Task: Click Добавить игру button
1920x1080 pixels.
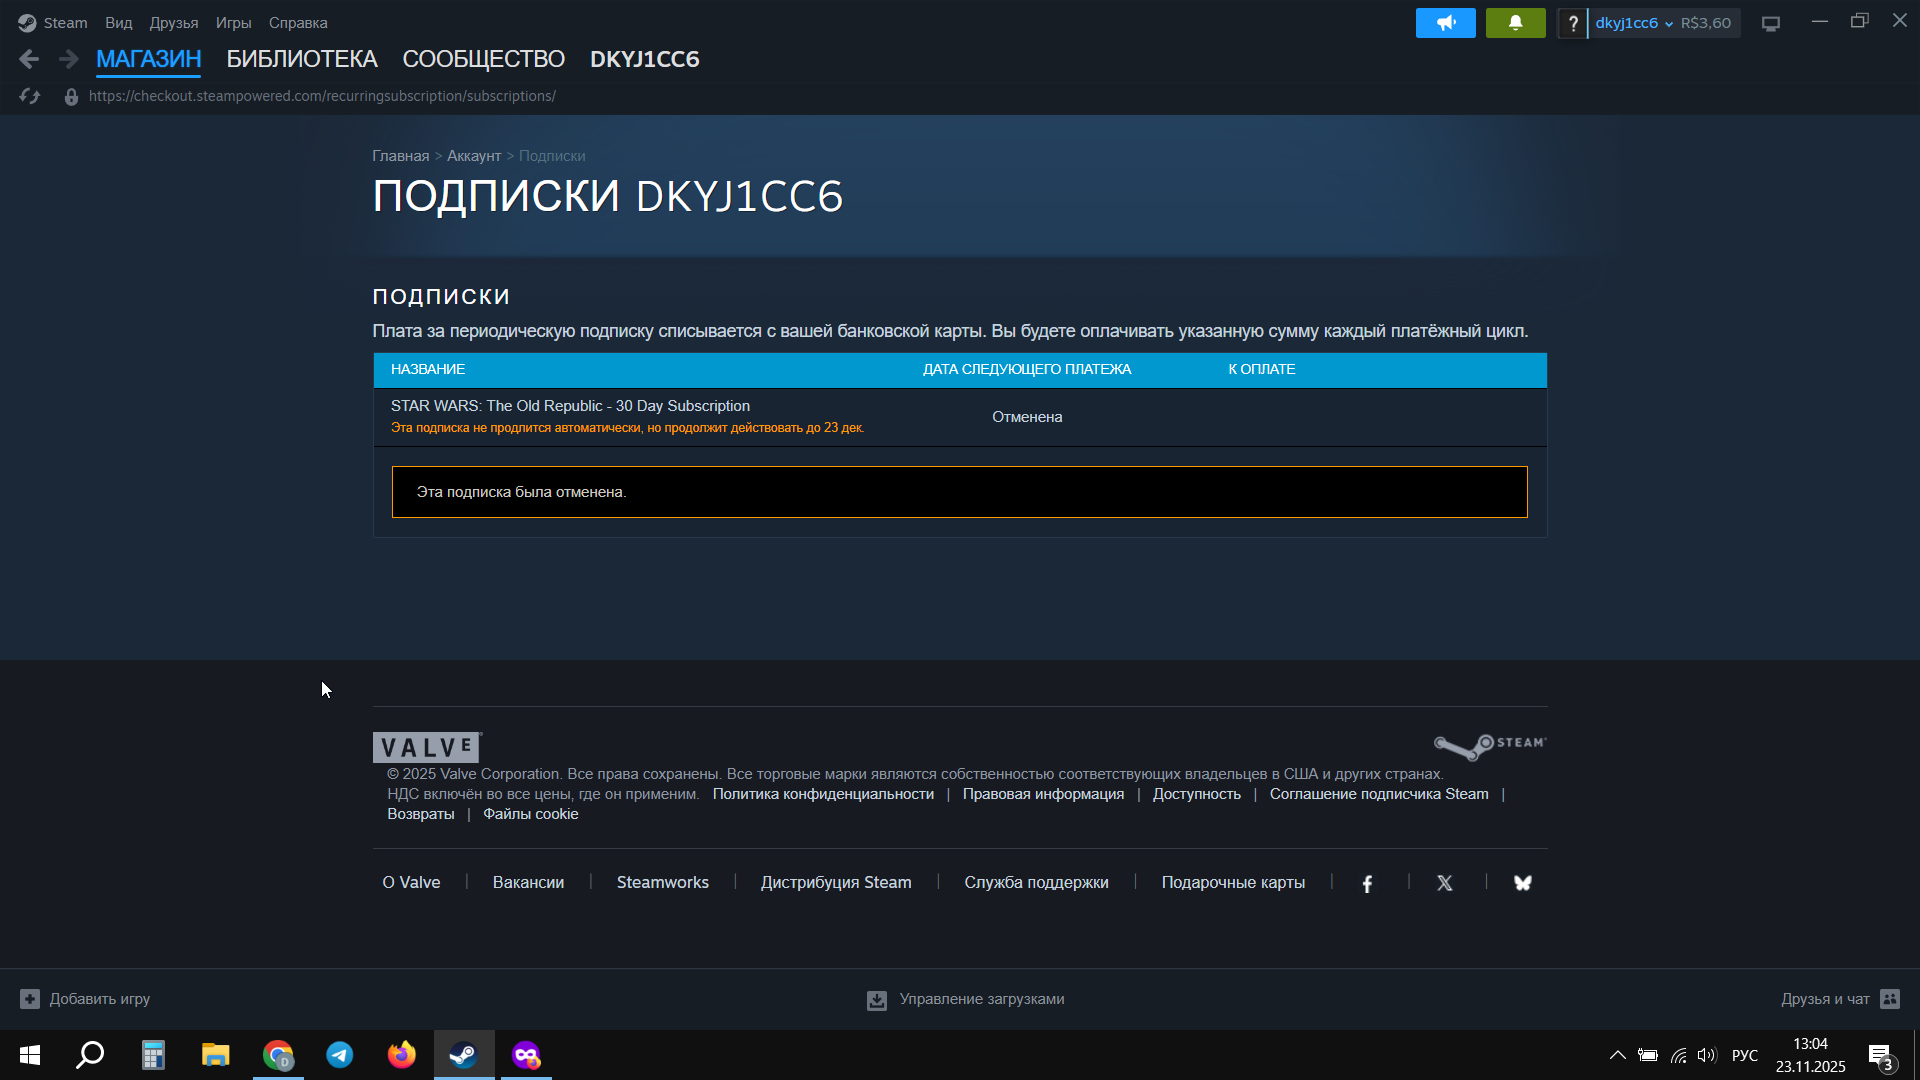Action: (86, 999)
